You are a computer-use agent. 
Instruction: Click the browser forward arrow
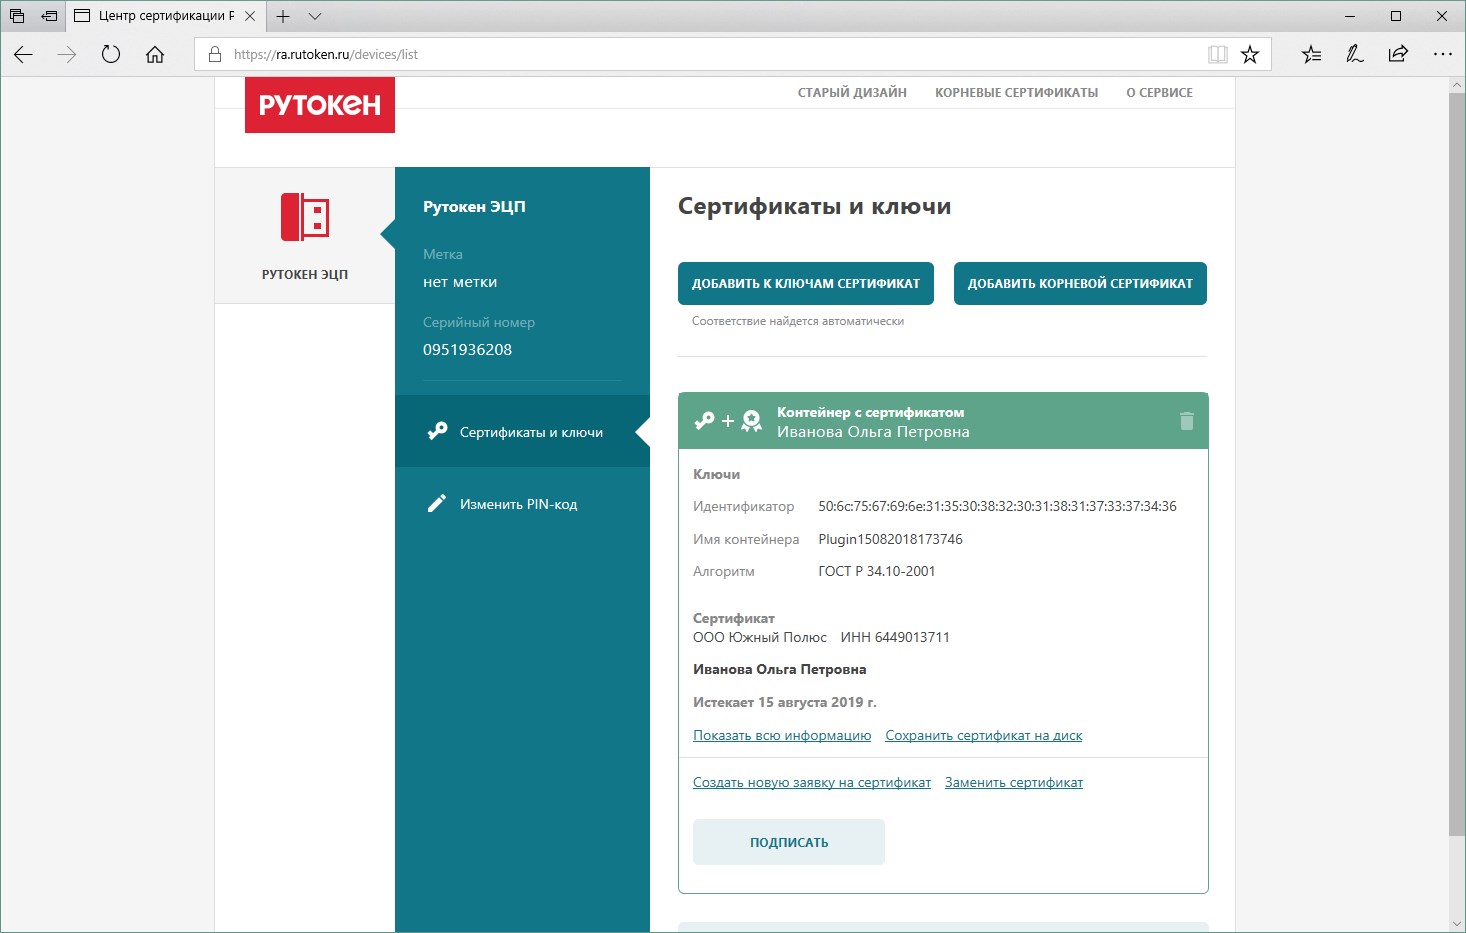[67, 54]
